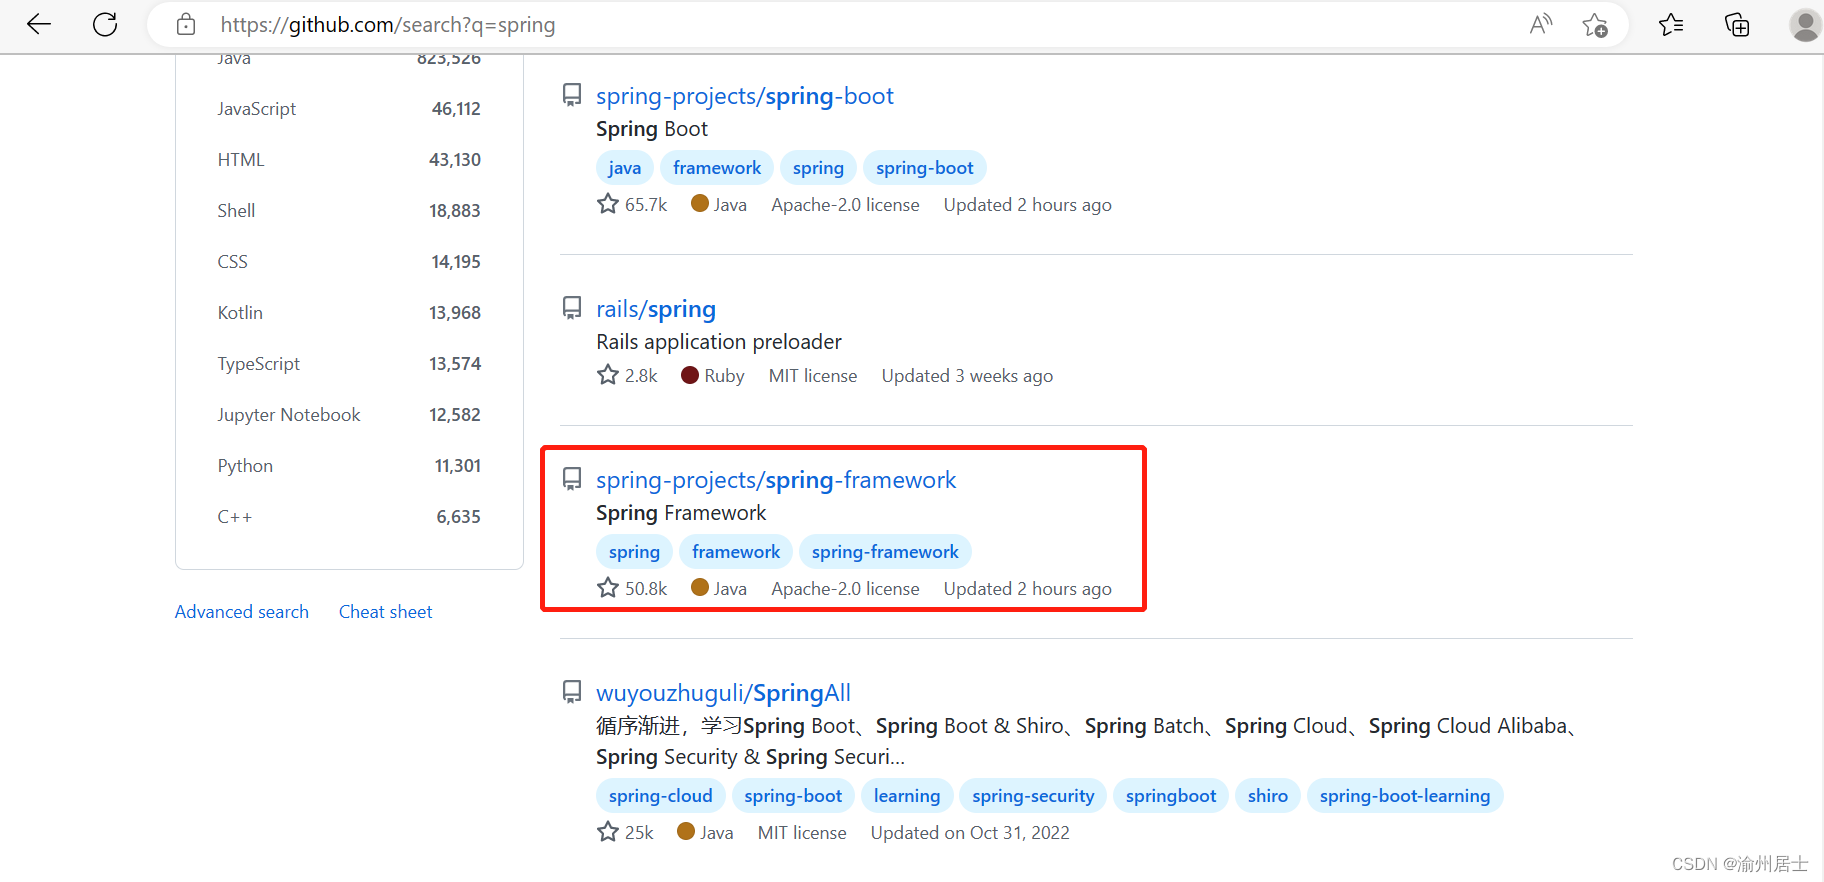
Task: Click 'Apache-2.0 license' in spring-boot result
Action: tap(845, 205)
